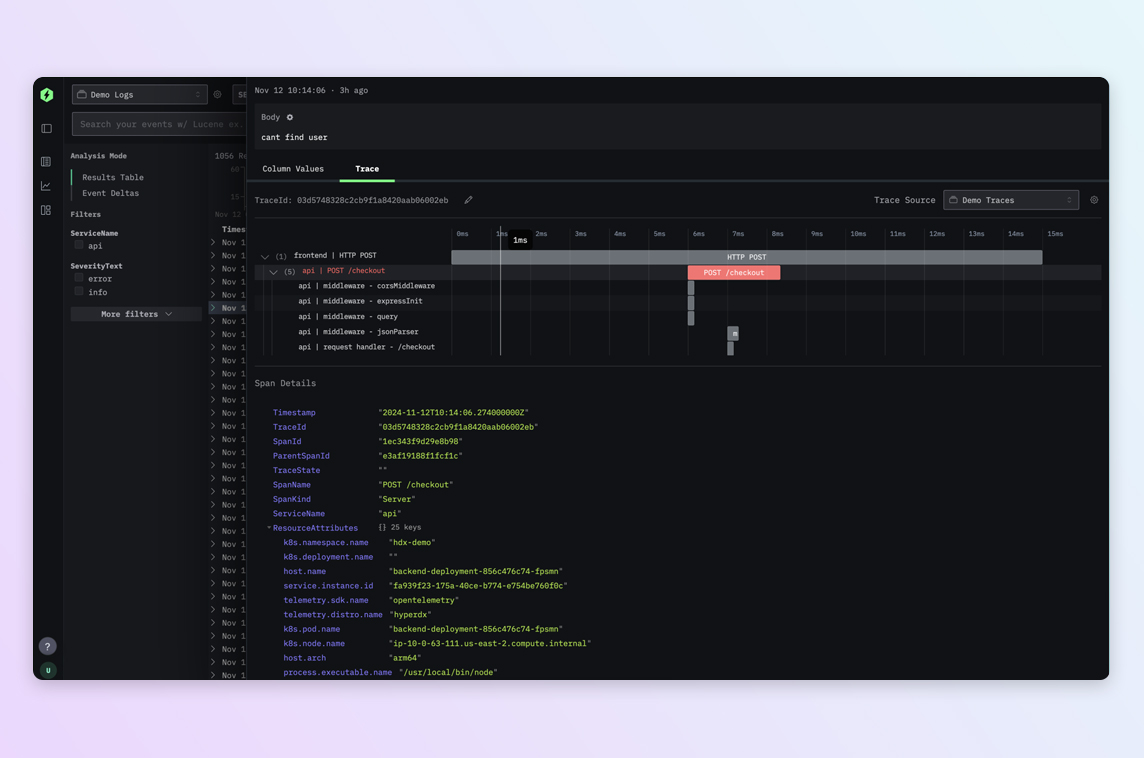Viewport: 1144px width, 758px height.
Task: Check the info severity filter
Action: [x=79, y=292]
